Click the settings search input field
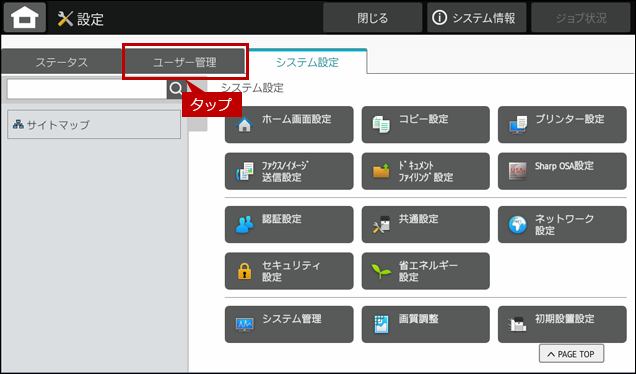 pos(87,89)
